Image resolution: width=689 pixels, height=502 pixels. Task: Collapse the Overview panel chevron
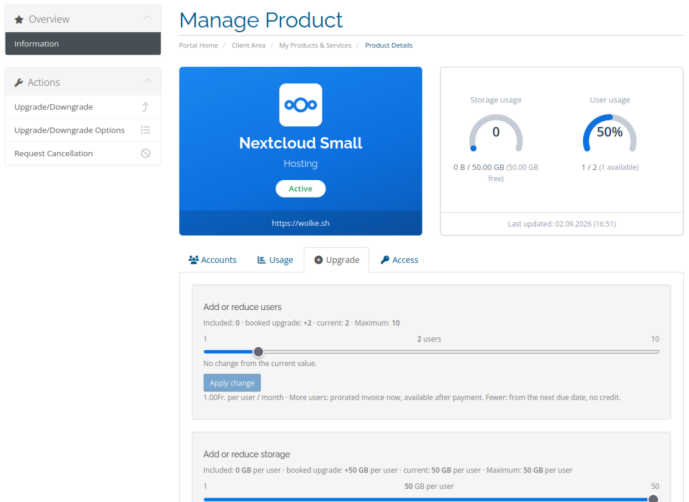pyautogui.click(x=148, y=18)
